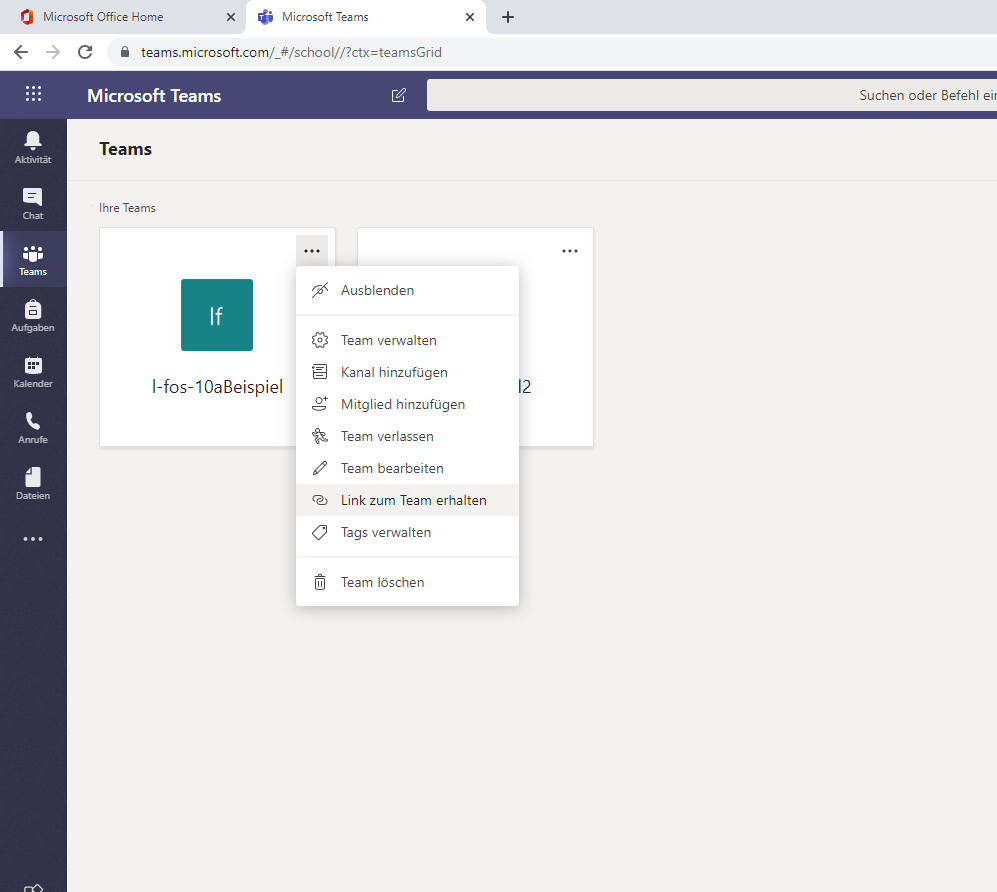This screenshot has height=892, width=997.
Task: Start a new chat with compose icon
Action: [x=398, y=95]
